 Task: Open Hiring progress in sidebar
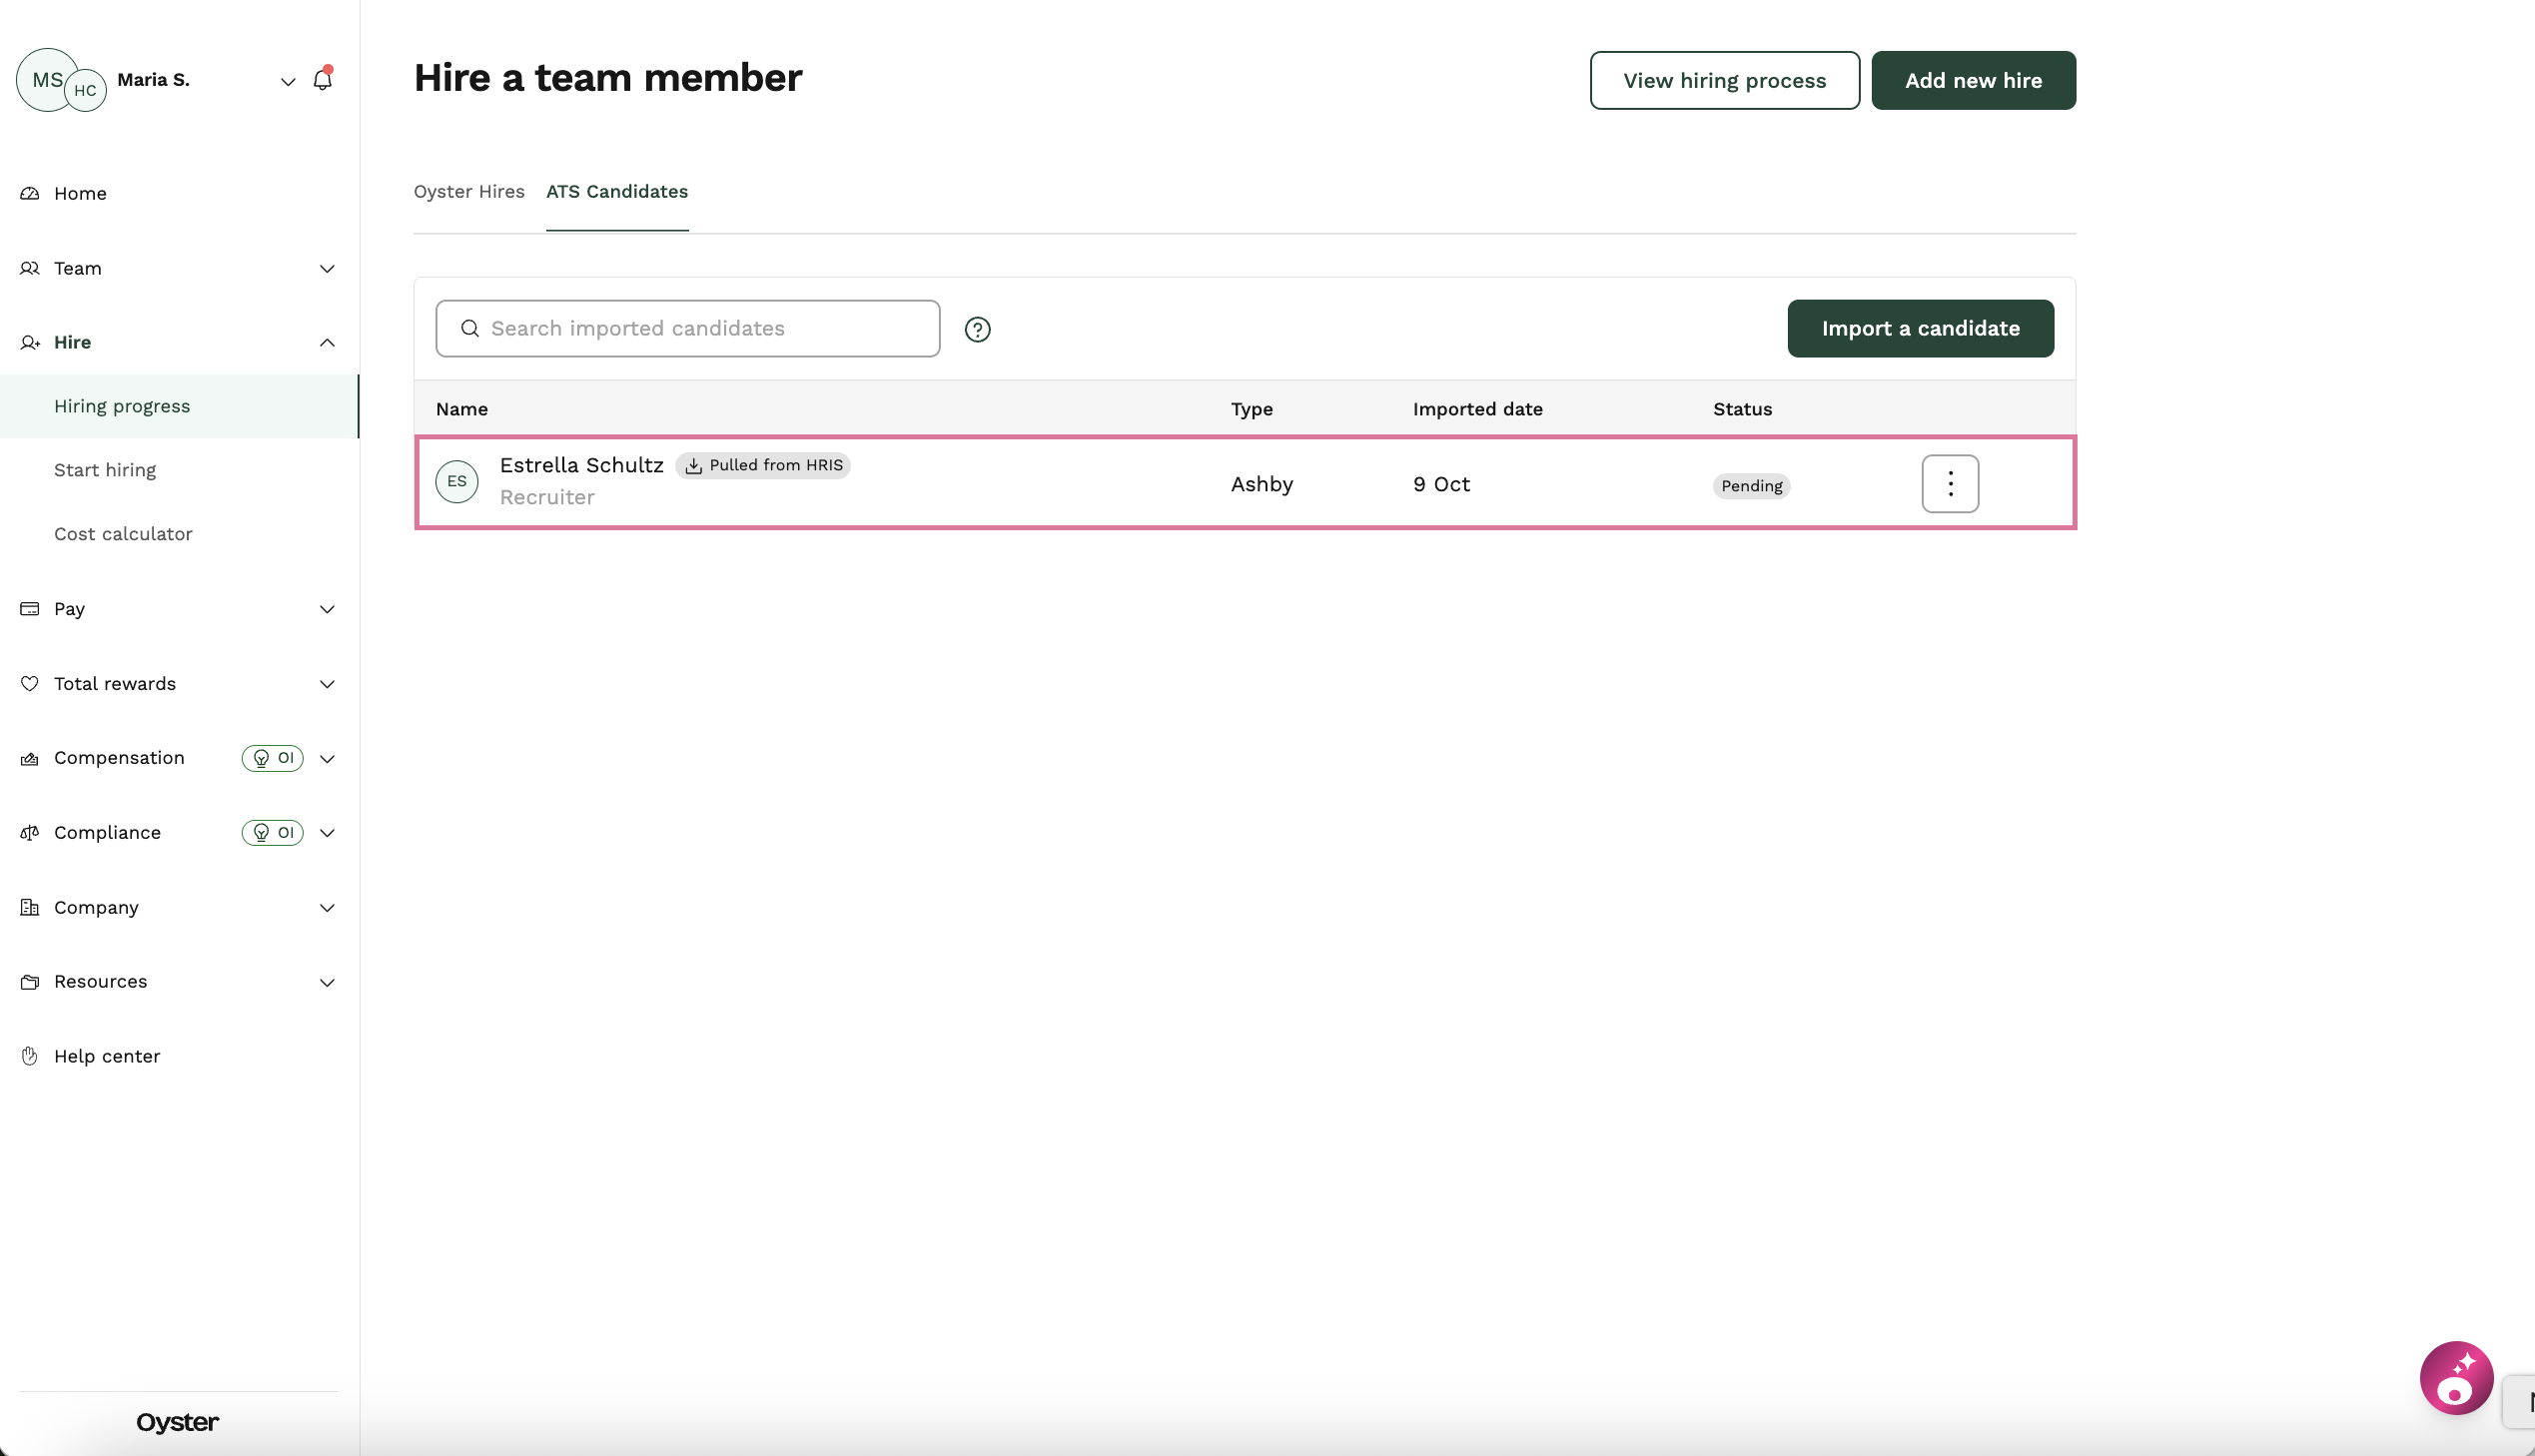coord(179,406)
